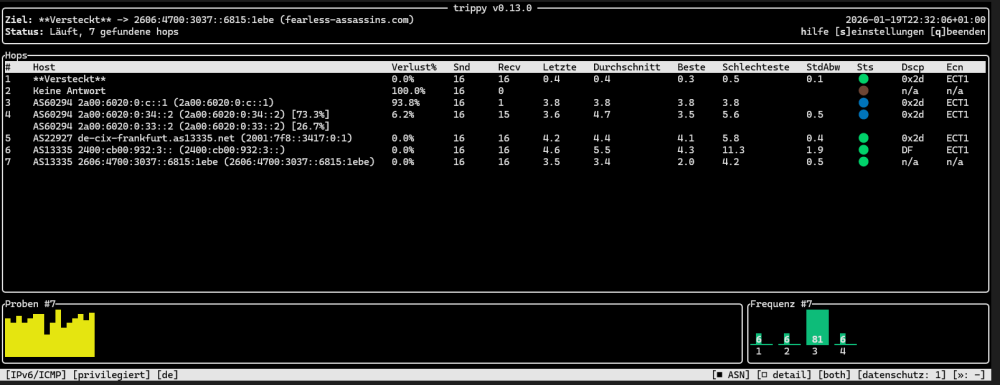The width and height of the screenshot is (1000, 385).
Task: Open settings via [s]einstellungen
Action: [879, 32]
